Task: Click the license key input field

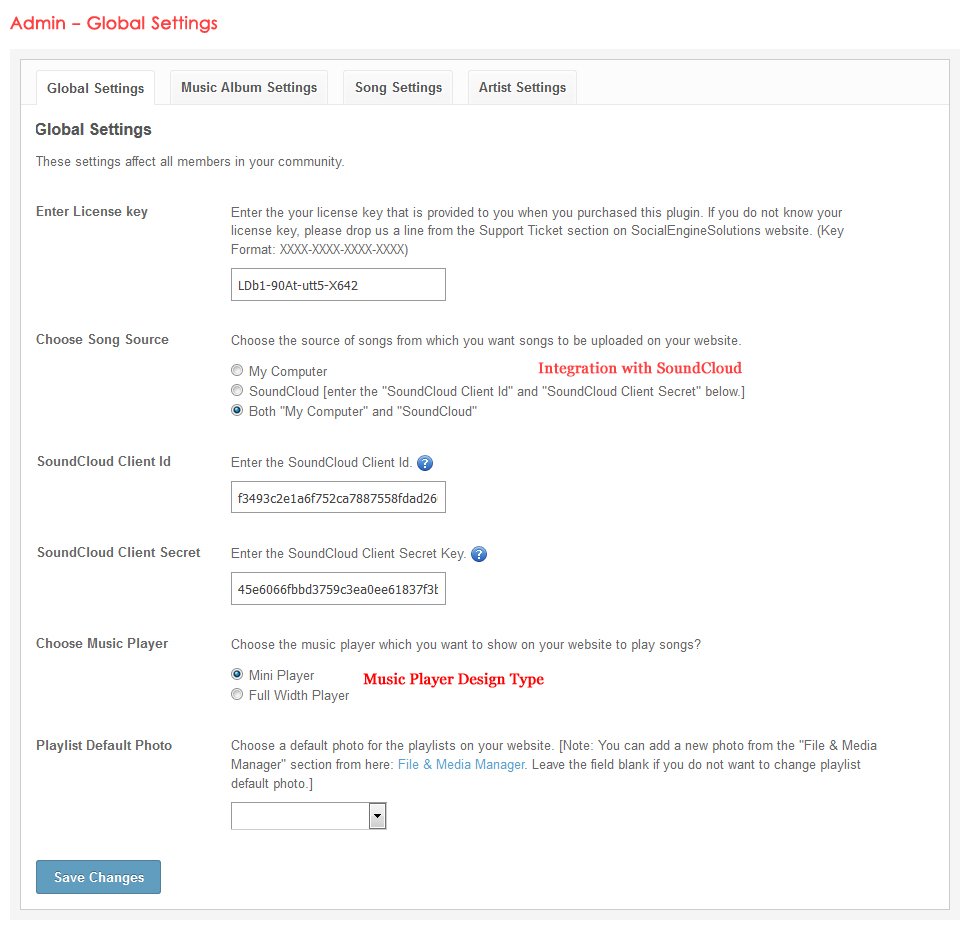Action: (x=338, y=285)
